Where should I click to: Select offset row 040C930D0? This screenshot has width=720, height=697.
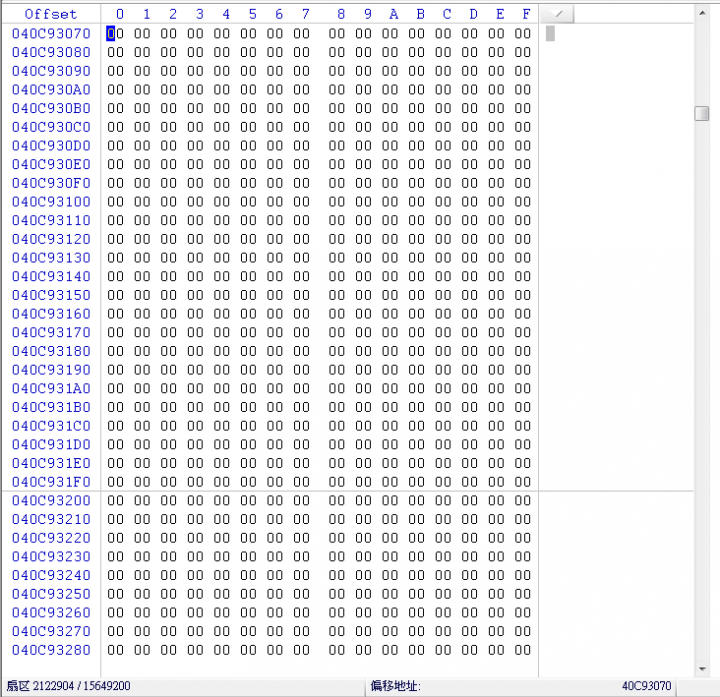(x=51, y=146)
